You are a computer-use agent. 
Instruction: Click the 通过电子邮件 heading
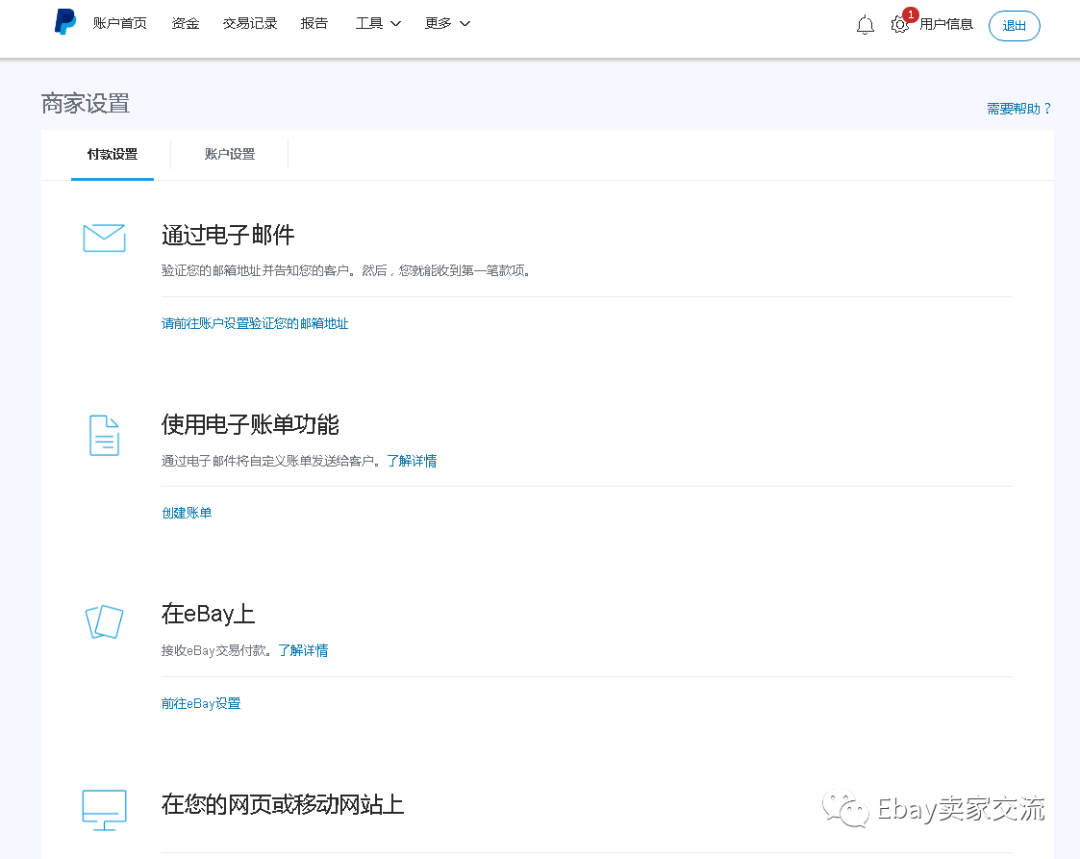click(228, 235)
